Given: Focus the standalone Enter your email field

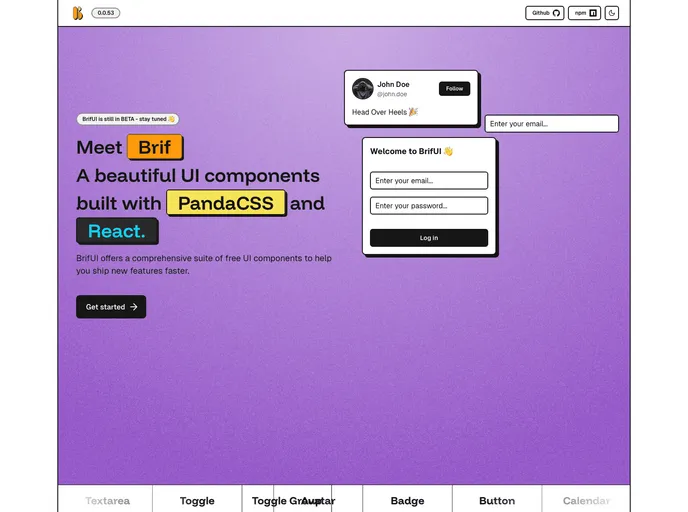Looking at the screenshot, I should tap(552, 124).
